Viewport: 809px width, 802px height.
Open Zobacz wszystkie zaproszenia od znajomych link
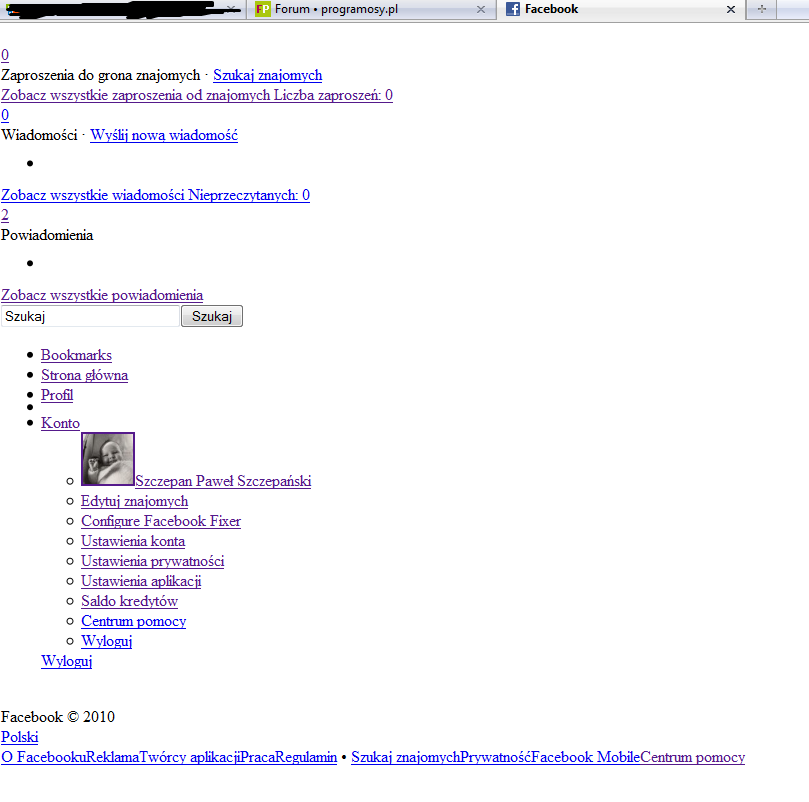[197, 95]
